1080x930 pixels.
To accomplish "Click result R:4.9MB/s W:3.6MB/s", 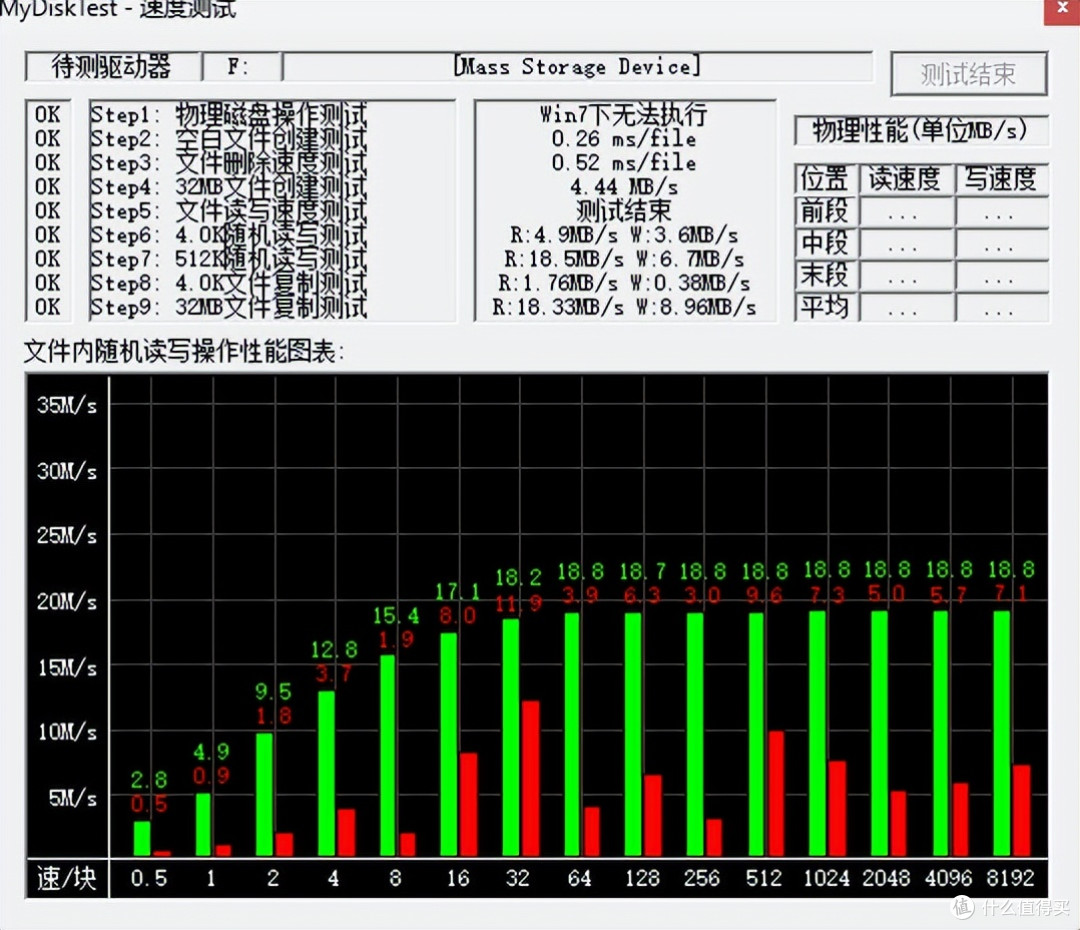I will (x=623, y=235).
